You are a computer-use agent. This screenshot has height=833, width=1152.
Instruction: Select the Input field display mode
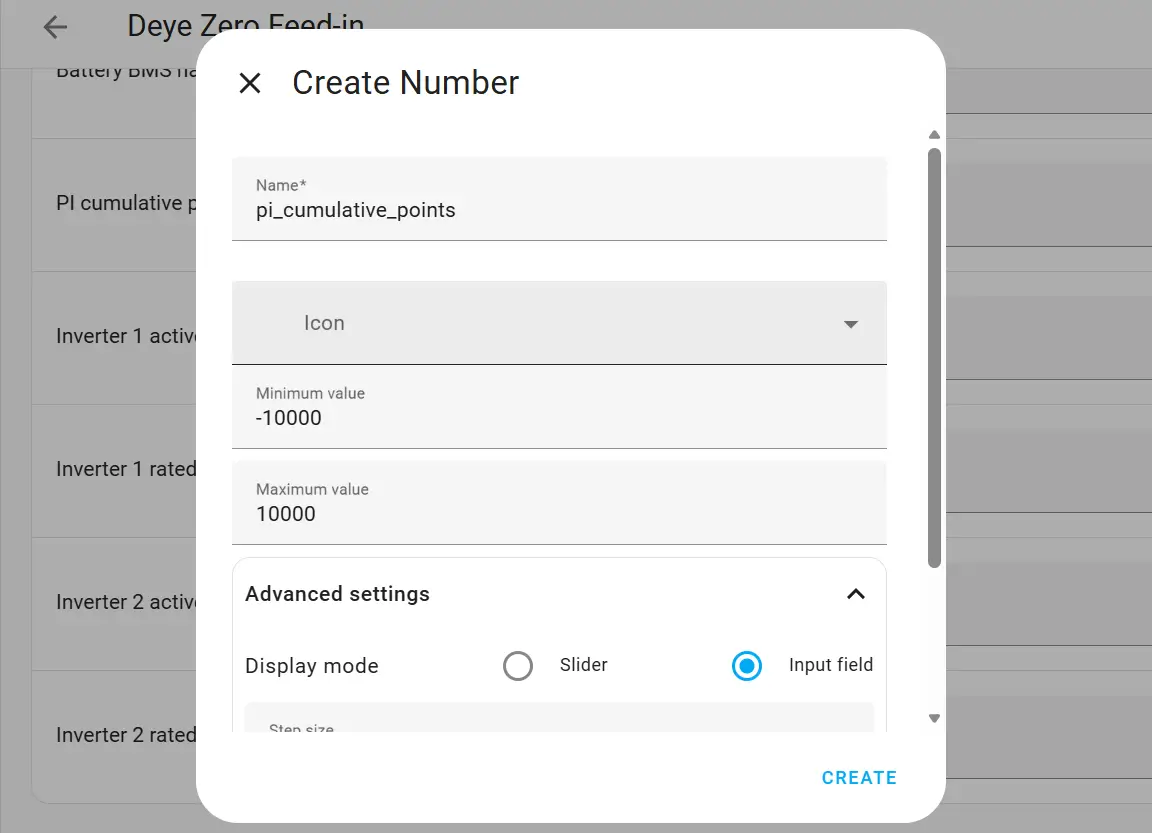click(747, 666)
